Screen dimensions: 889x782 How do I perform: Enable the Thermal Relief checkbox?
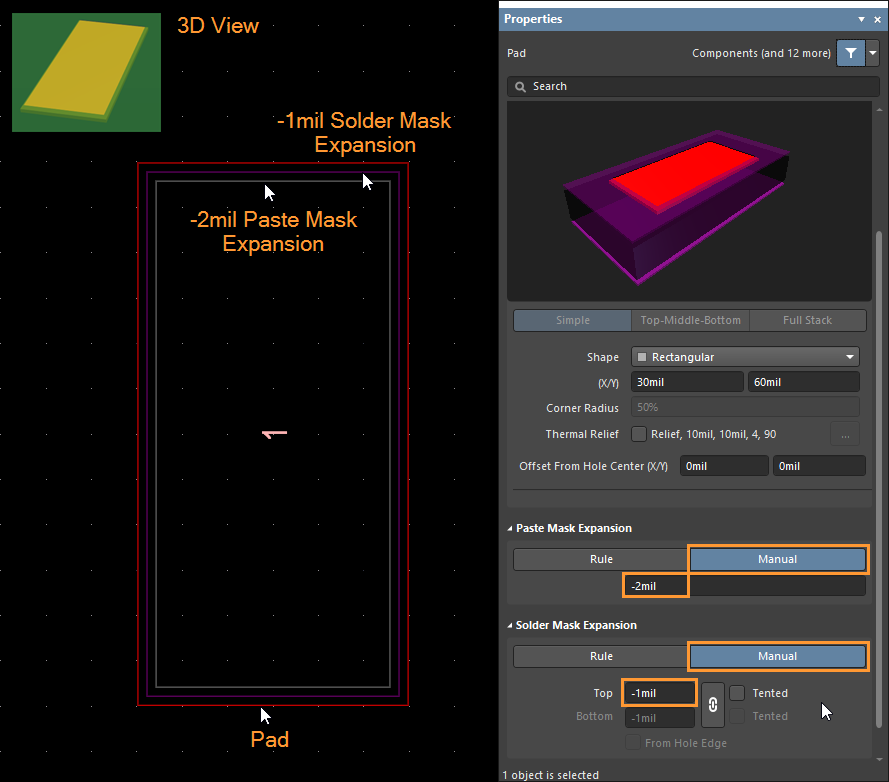pos(638,434)
